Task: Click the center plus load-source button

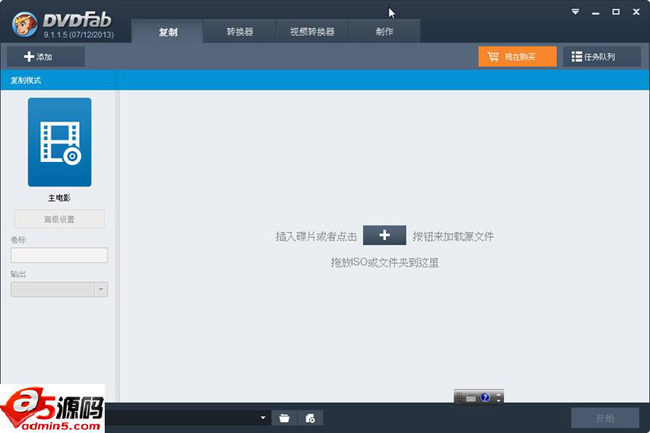Action: click(384, 235)
